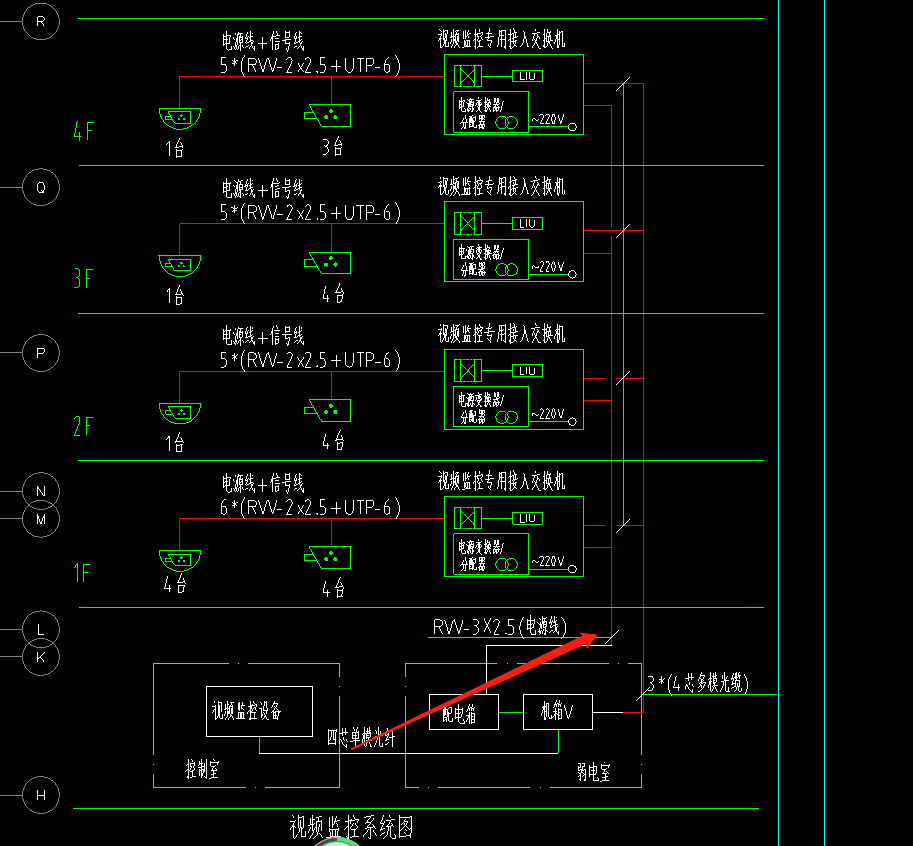The image size is (913, 846).
Task: Click the 5*(RVV-2x2.5+UTP-6) cable text on 4F
Action: pyautogui.click(x=310, y=66)
